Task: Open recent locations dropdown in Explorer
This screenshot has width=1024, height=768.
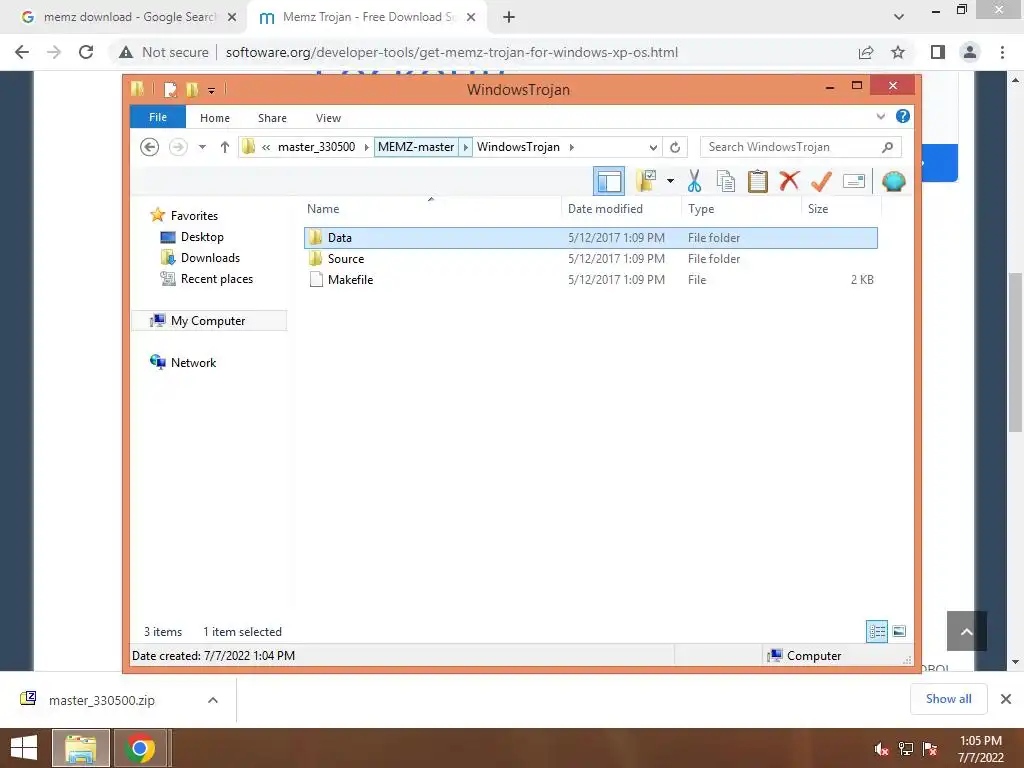Action: pos(202,147)
